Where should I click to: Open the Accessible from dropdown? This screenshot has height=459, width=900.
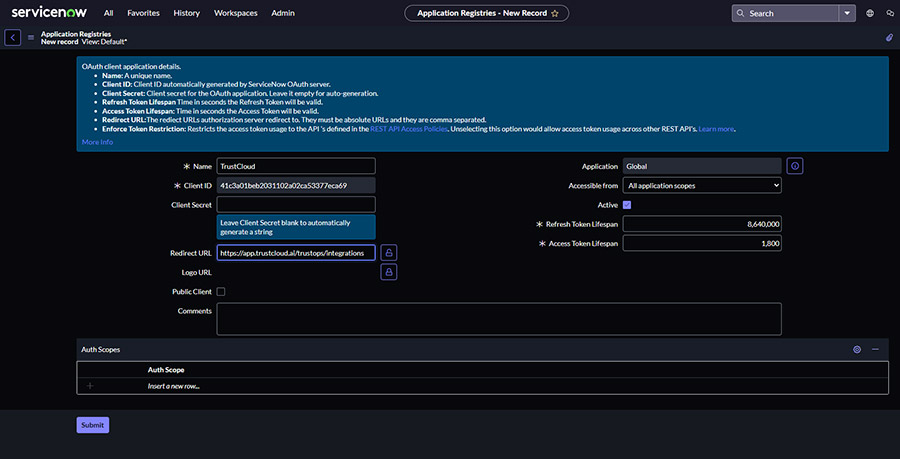(x=702, y=185)
